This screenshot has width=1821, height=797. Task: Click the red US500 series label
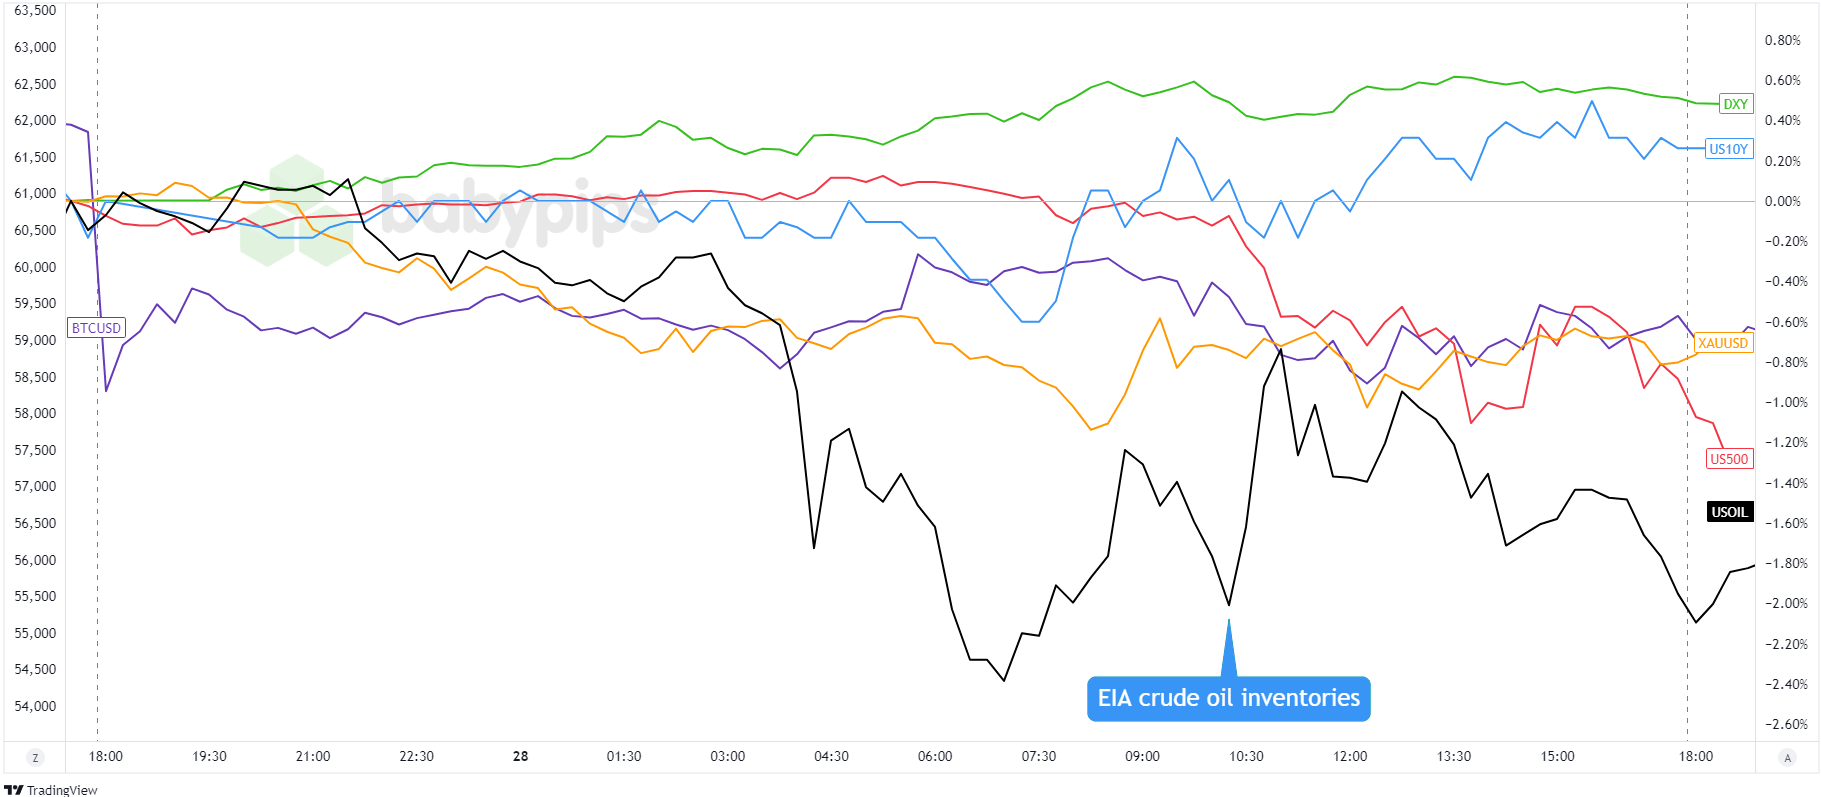1729,459
